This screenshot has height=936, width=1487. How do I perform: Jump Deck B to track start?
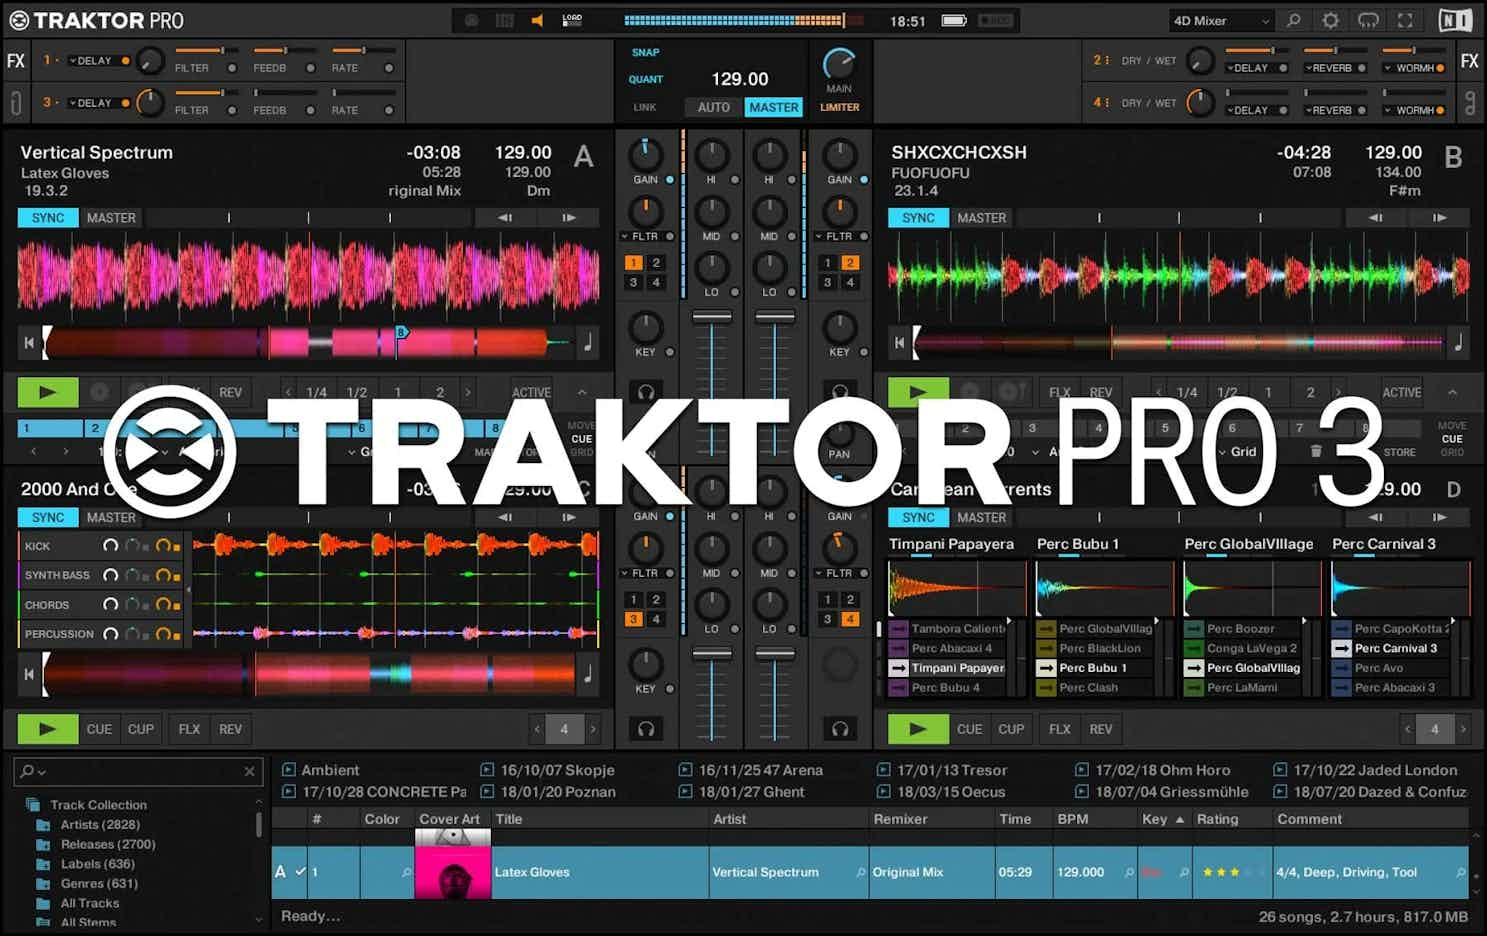[x=899, y=343]
